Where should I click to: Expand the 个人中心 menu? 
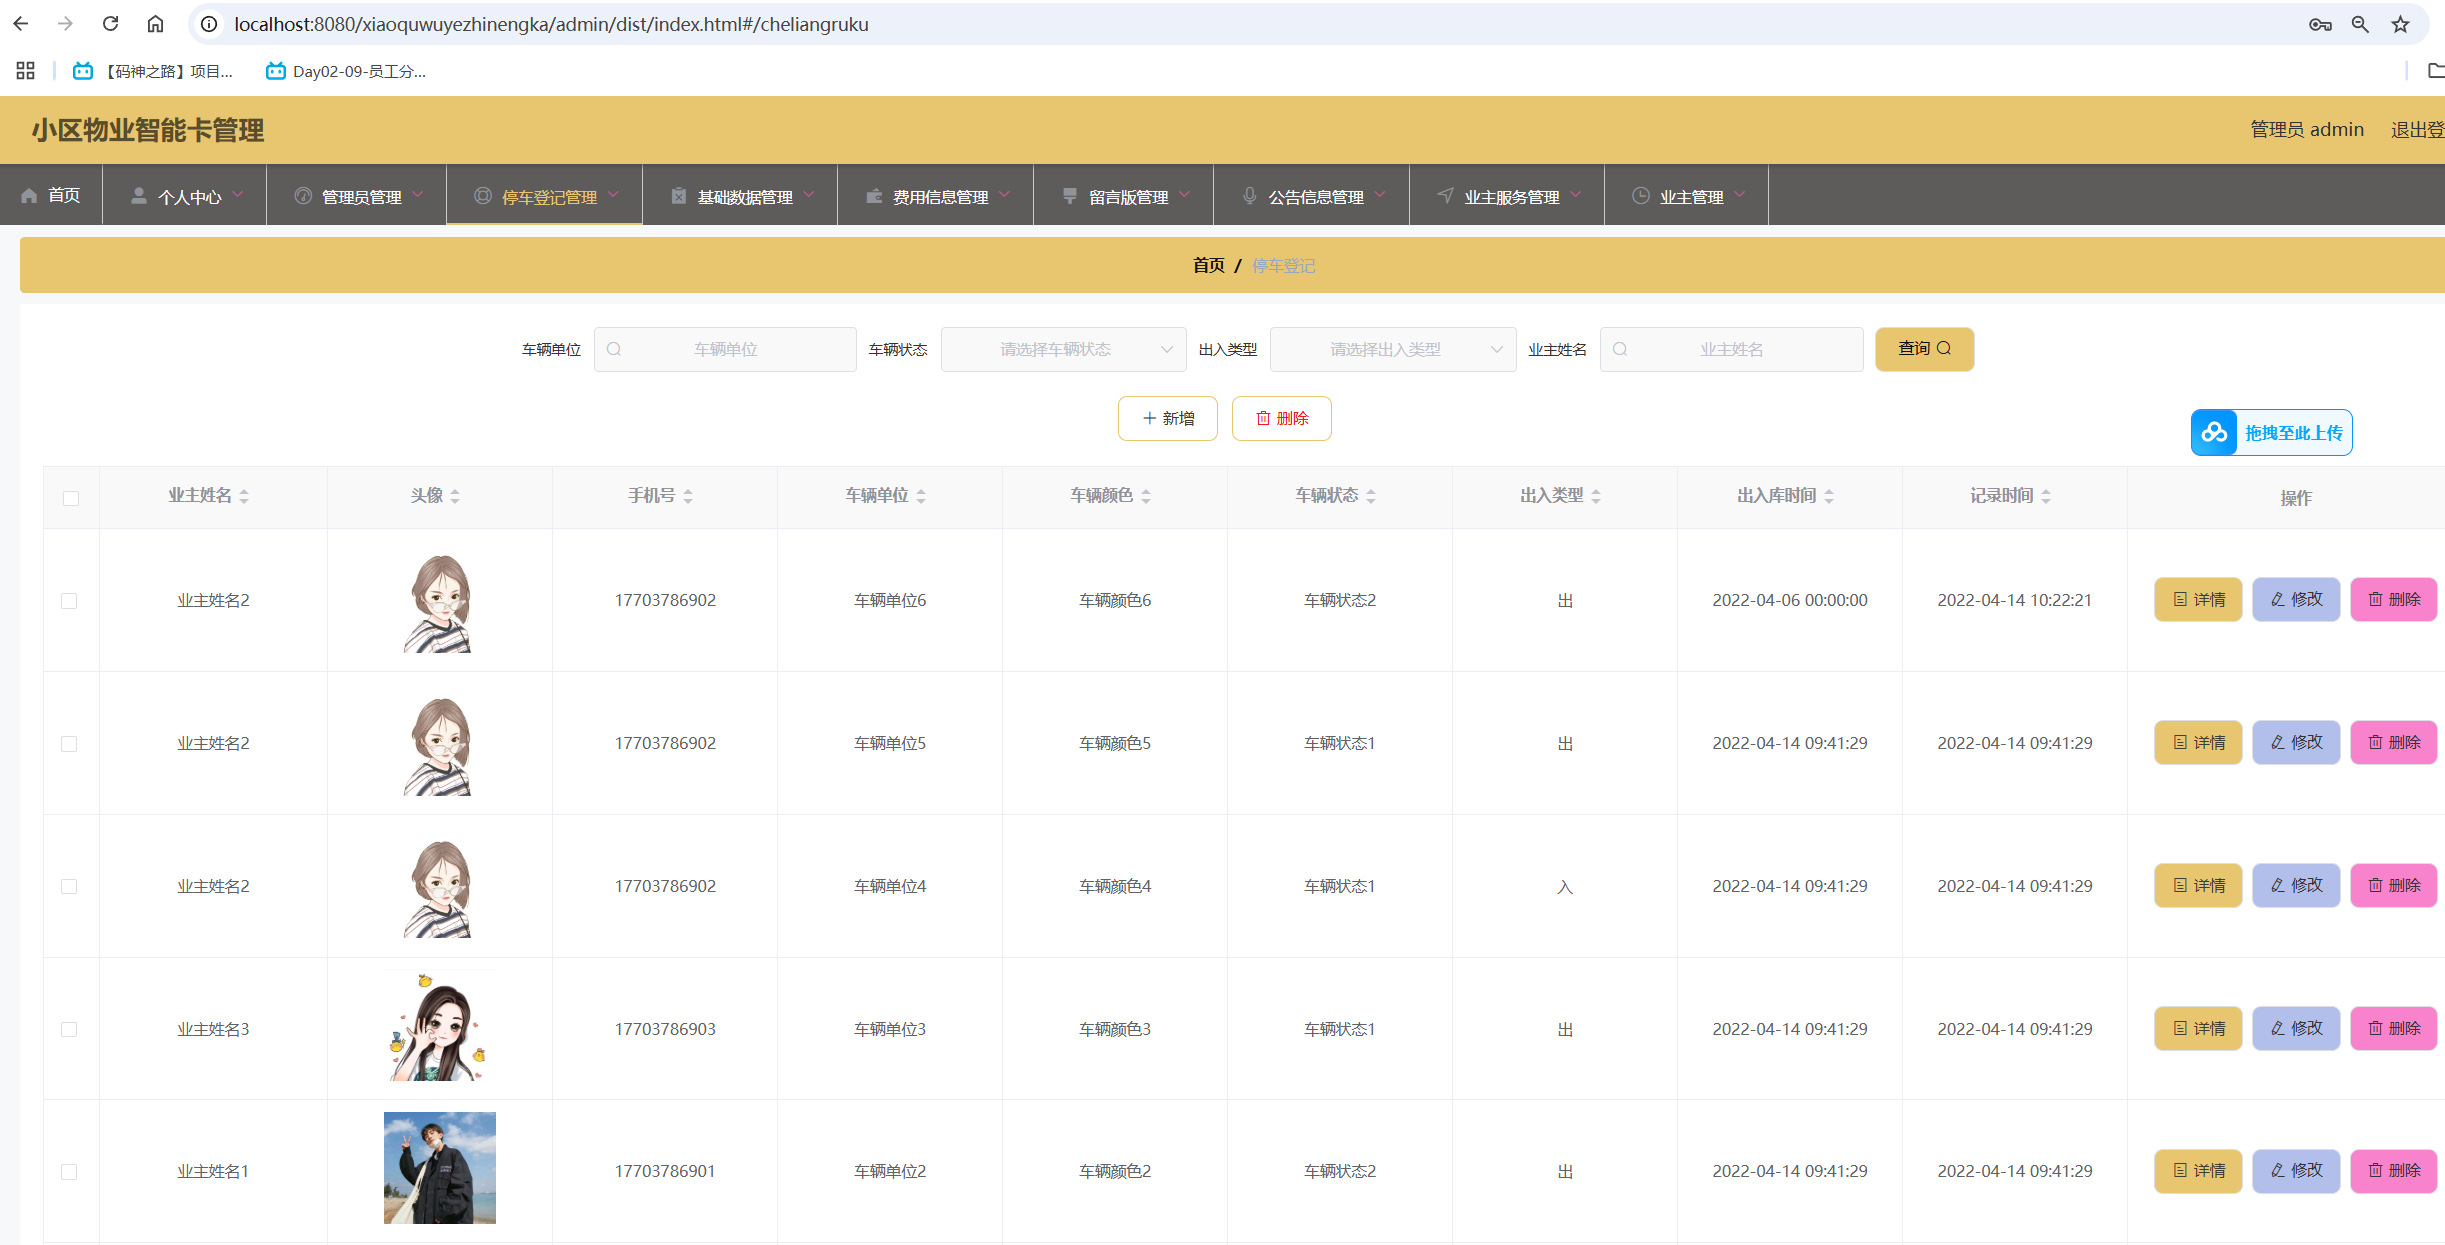[188, 197]
